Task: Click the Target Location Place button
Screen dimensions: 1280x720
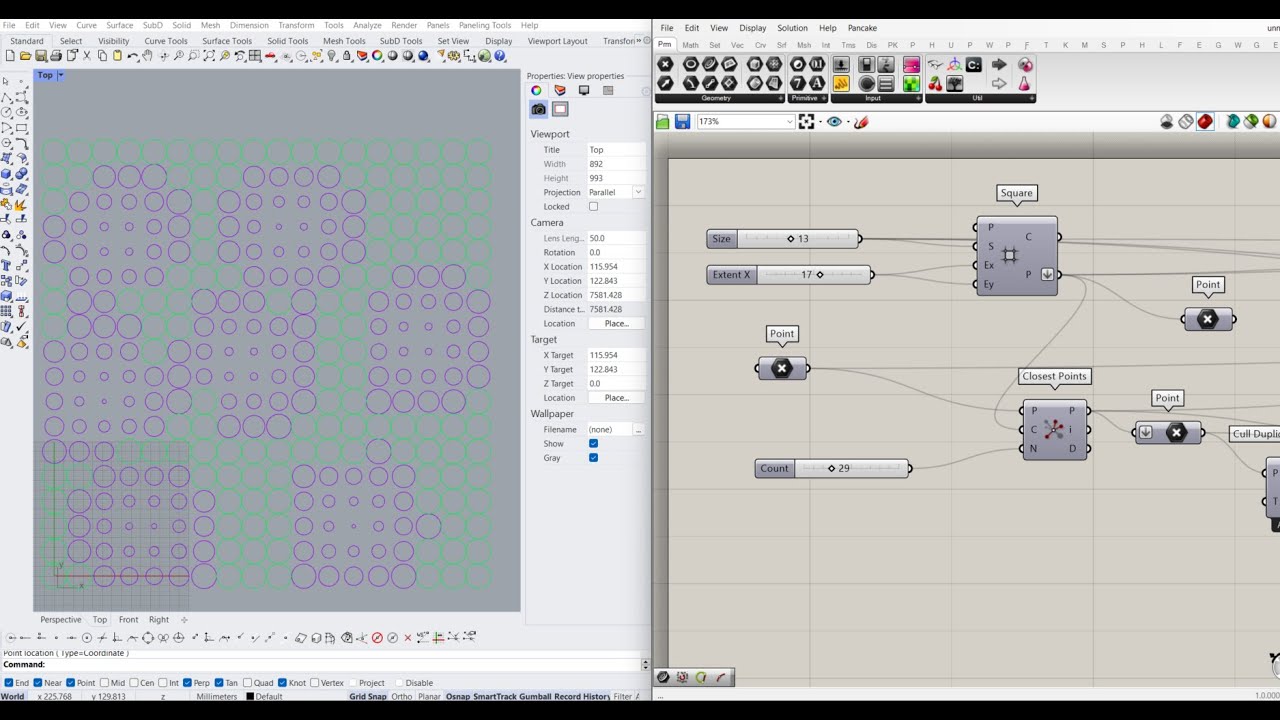Action: point(616,398)
